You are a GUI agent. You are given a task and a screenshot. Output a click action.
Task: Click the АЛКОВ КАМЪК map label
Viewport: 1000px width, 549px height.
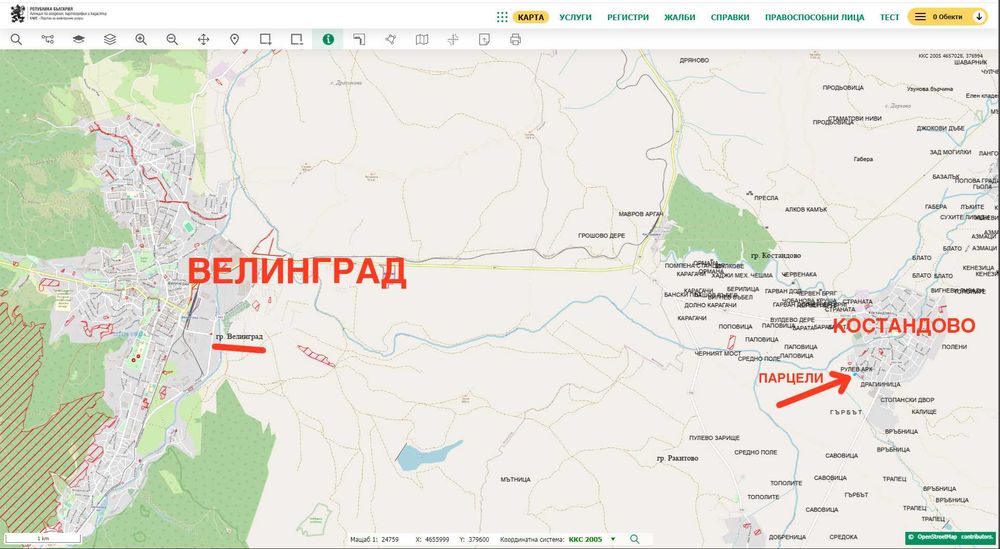(805, 210)
